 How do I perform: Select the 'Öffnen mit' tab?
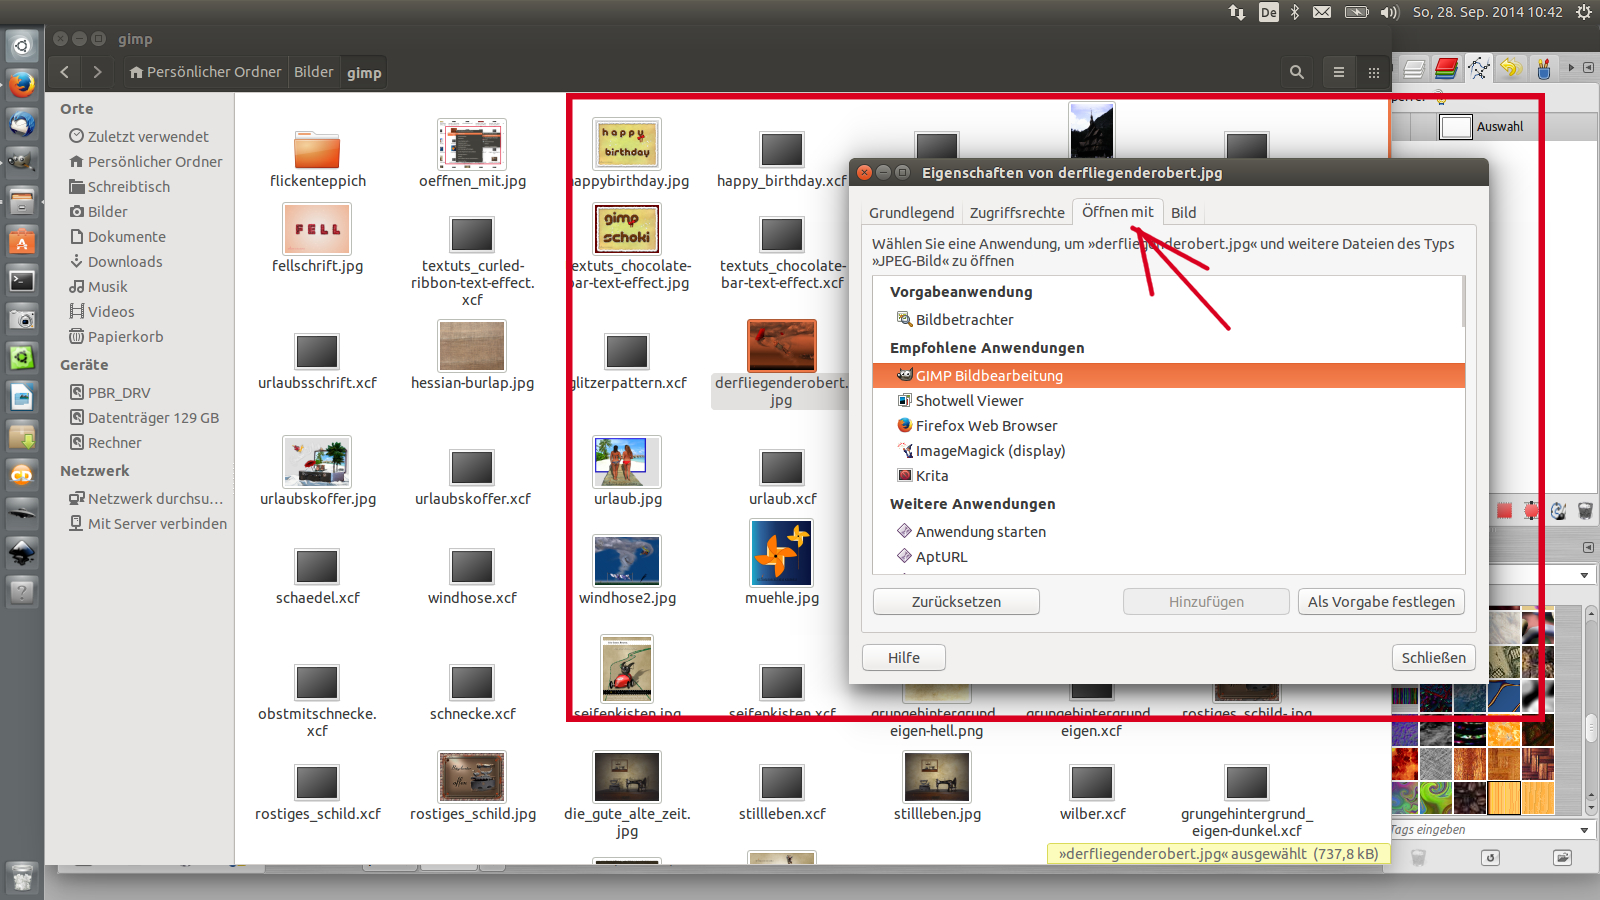coord(1118,212)
